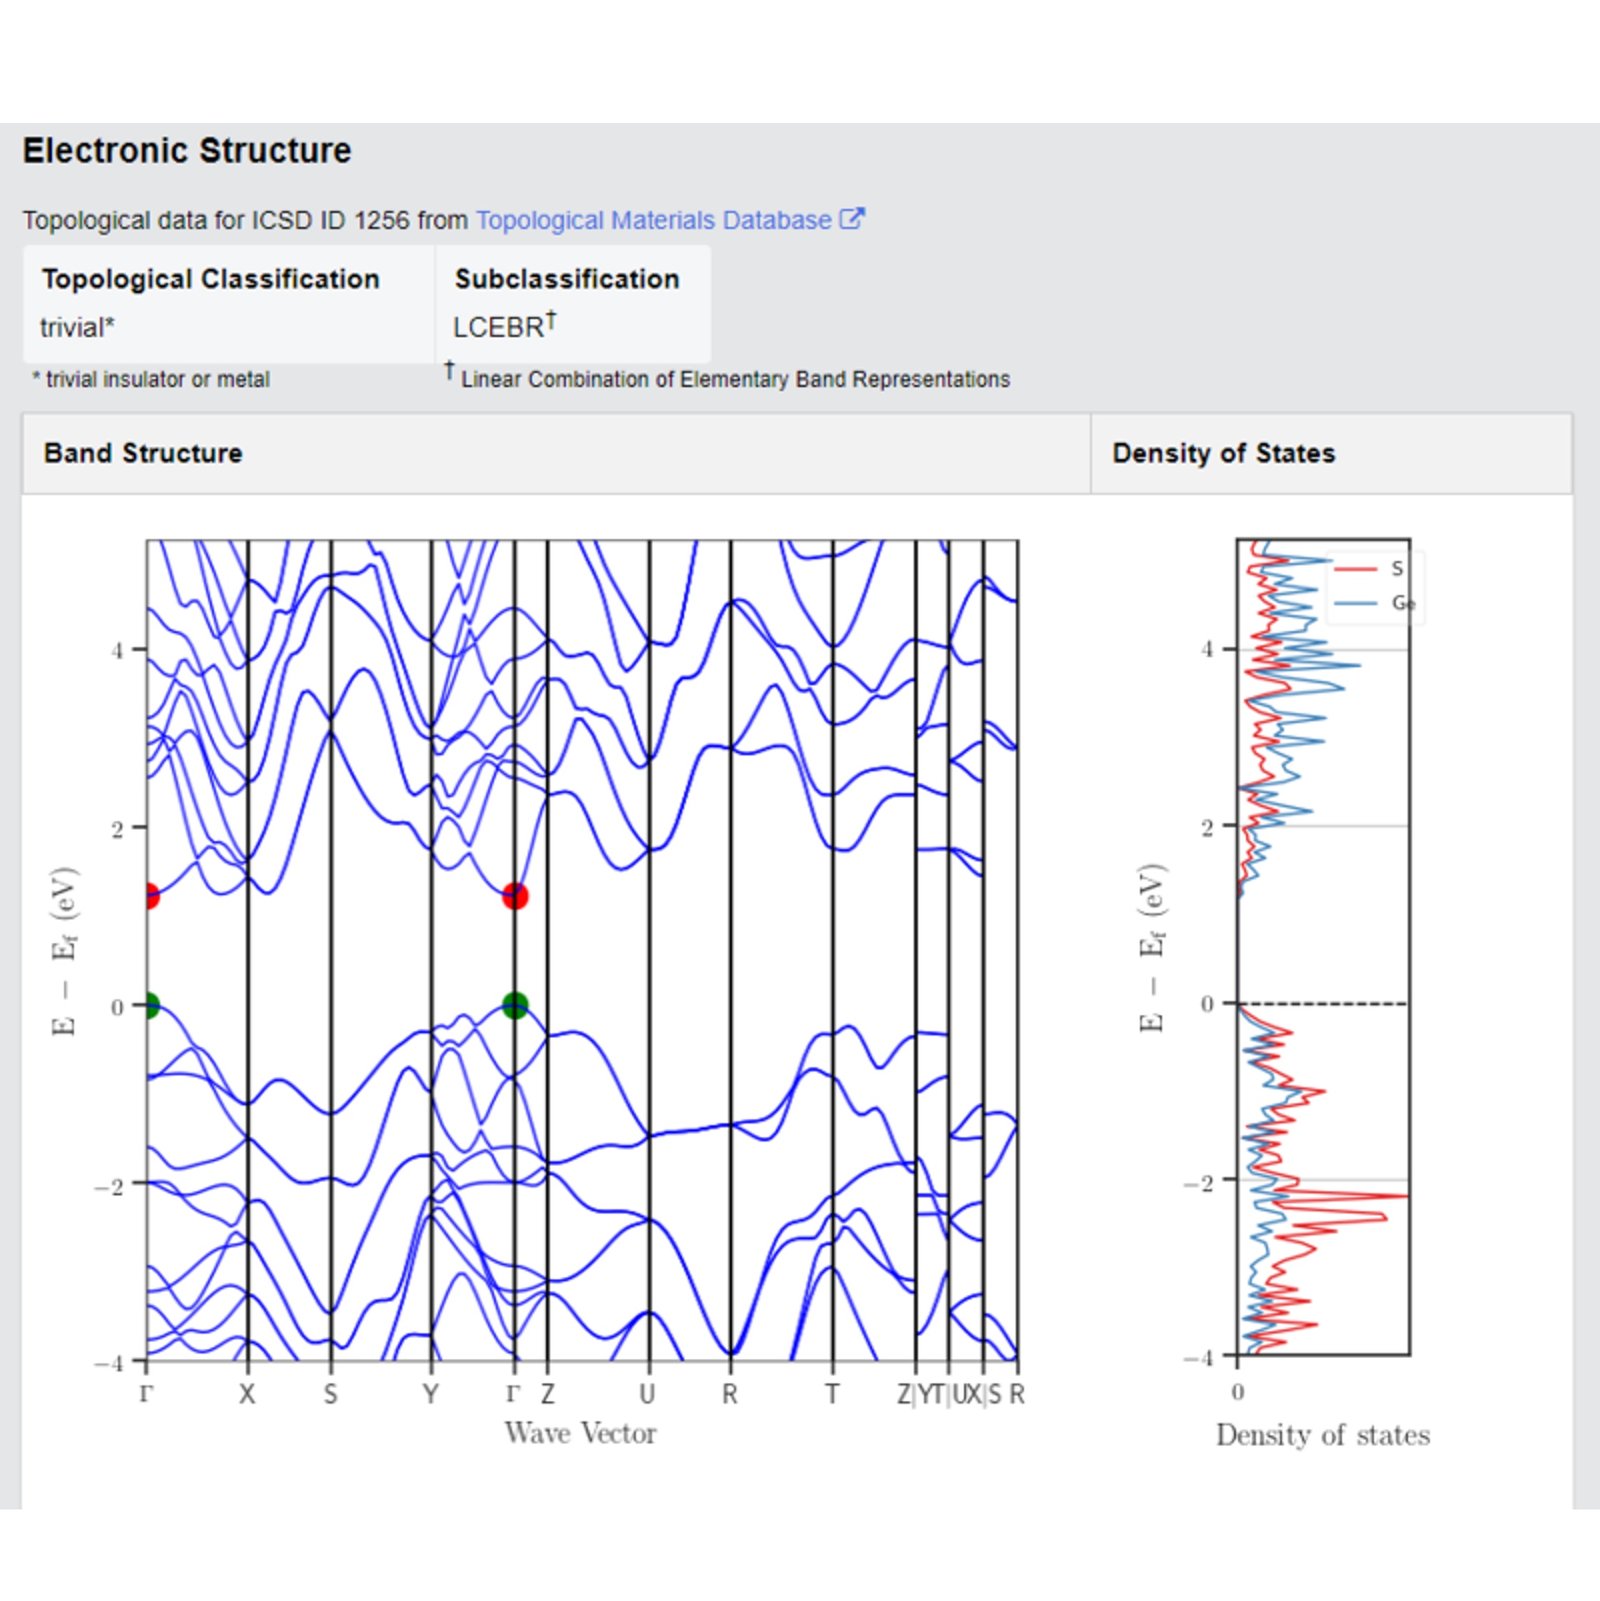Click the external link icon after Database

851,219
